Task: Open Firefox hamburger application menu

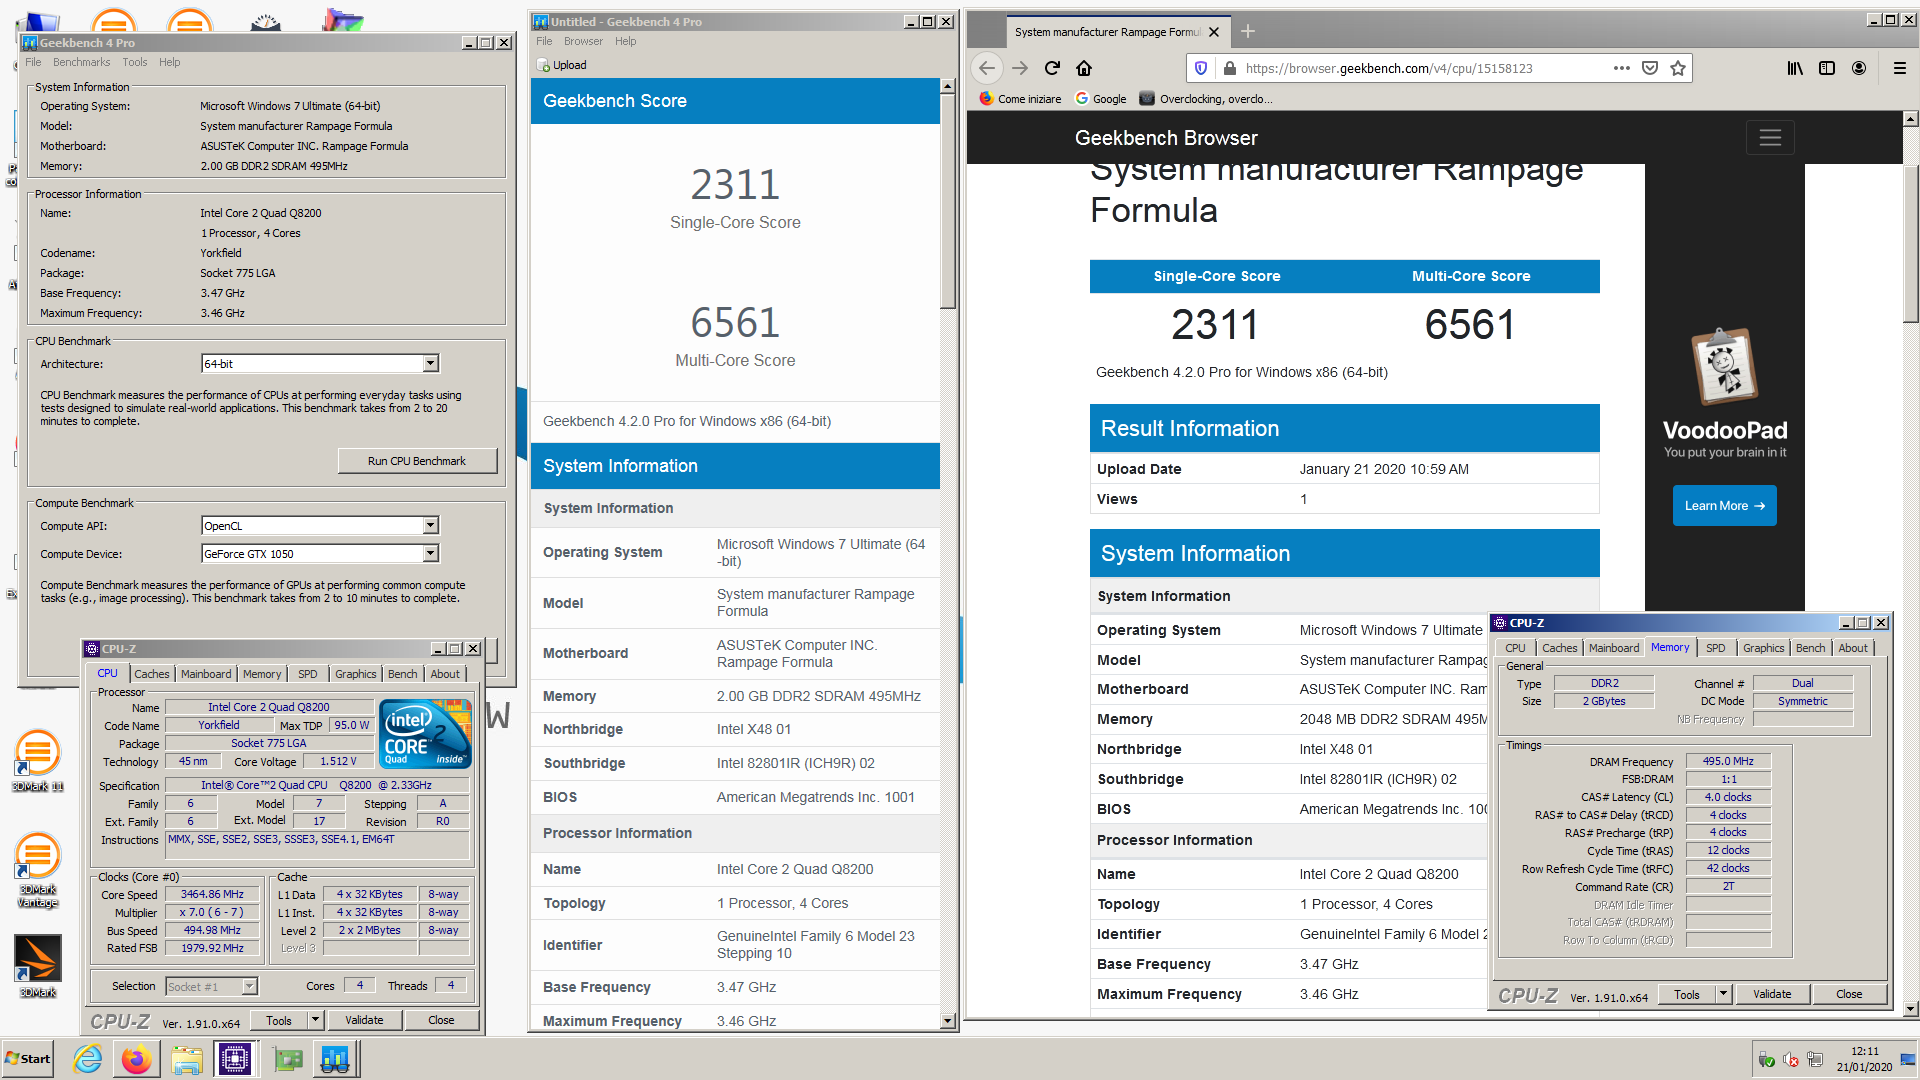Action: [1900, 68]
